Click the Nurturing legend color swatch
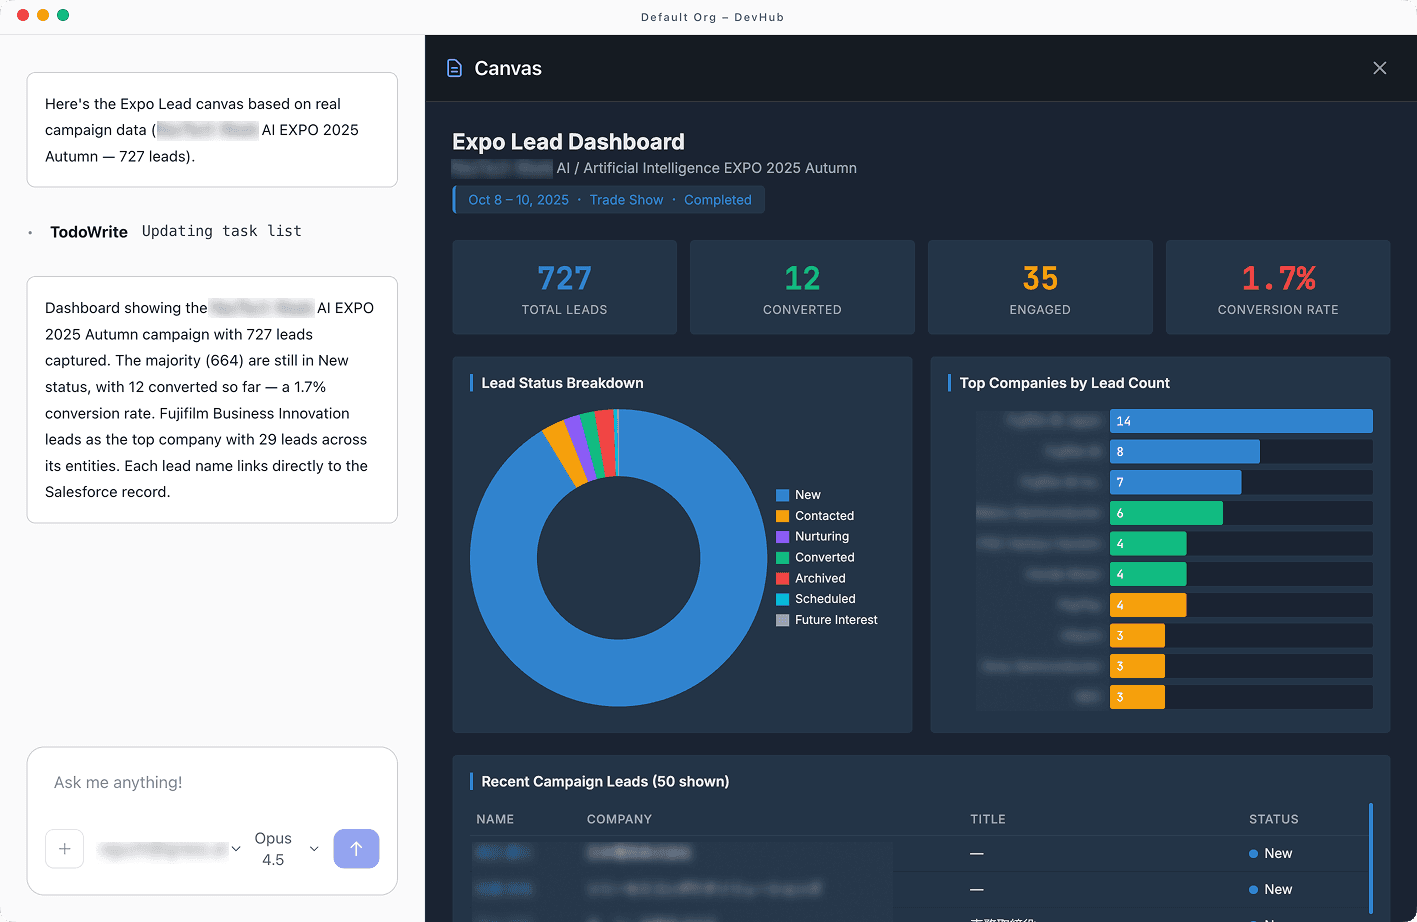Image resolution: width=1417 pixels, height=922 pixels. pyautogui.click(x=783, y=537)
